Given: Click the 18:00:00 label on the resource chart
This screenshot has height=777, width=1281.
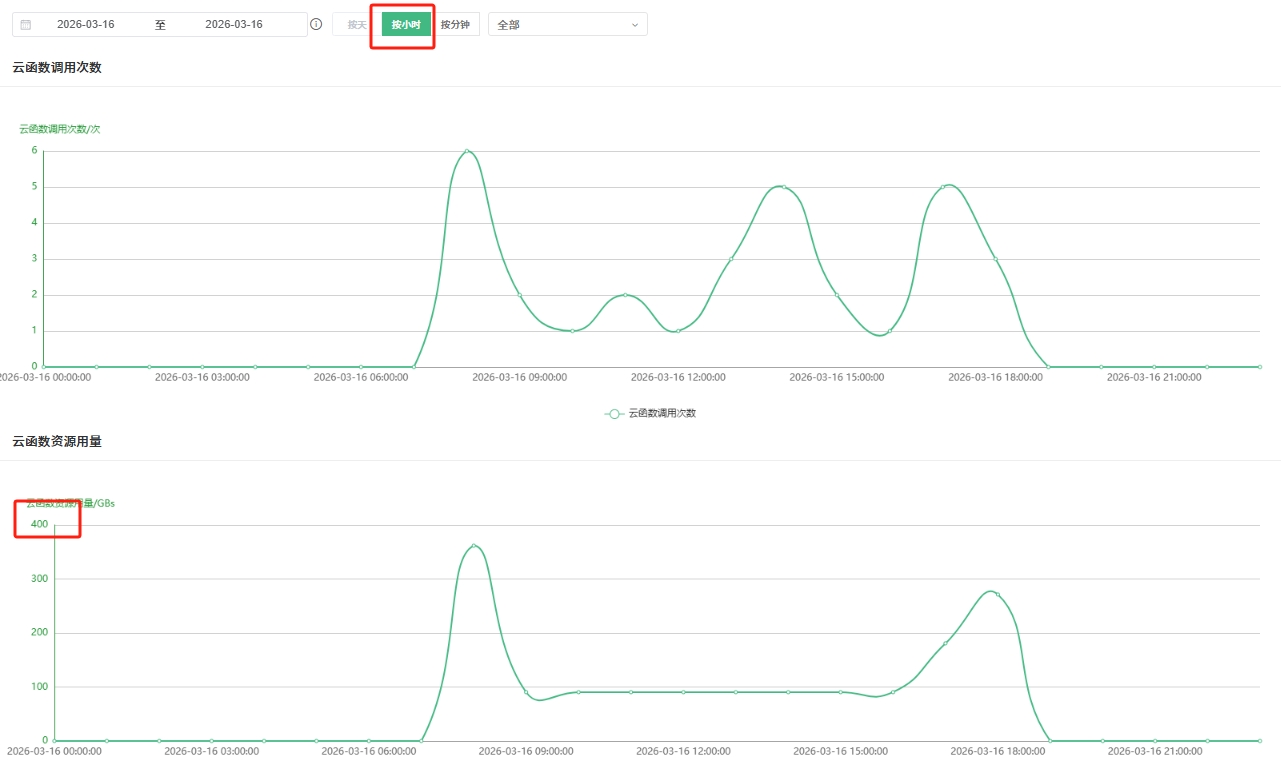Looking at the screenshot, I should (x=997, y=751).
